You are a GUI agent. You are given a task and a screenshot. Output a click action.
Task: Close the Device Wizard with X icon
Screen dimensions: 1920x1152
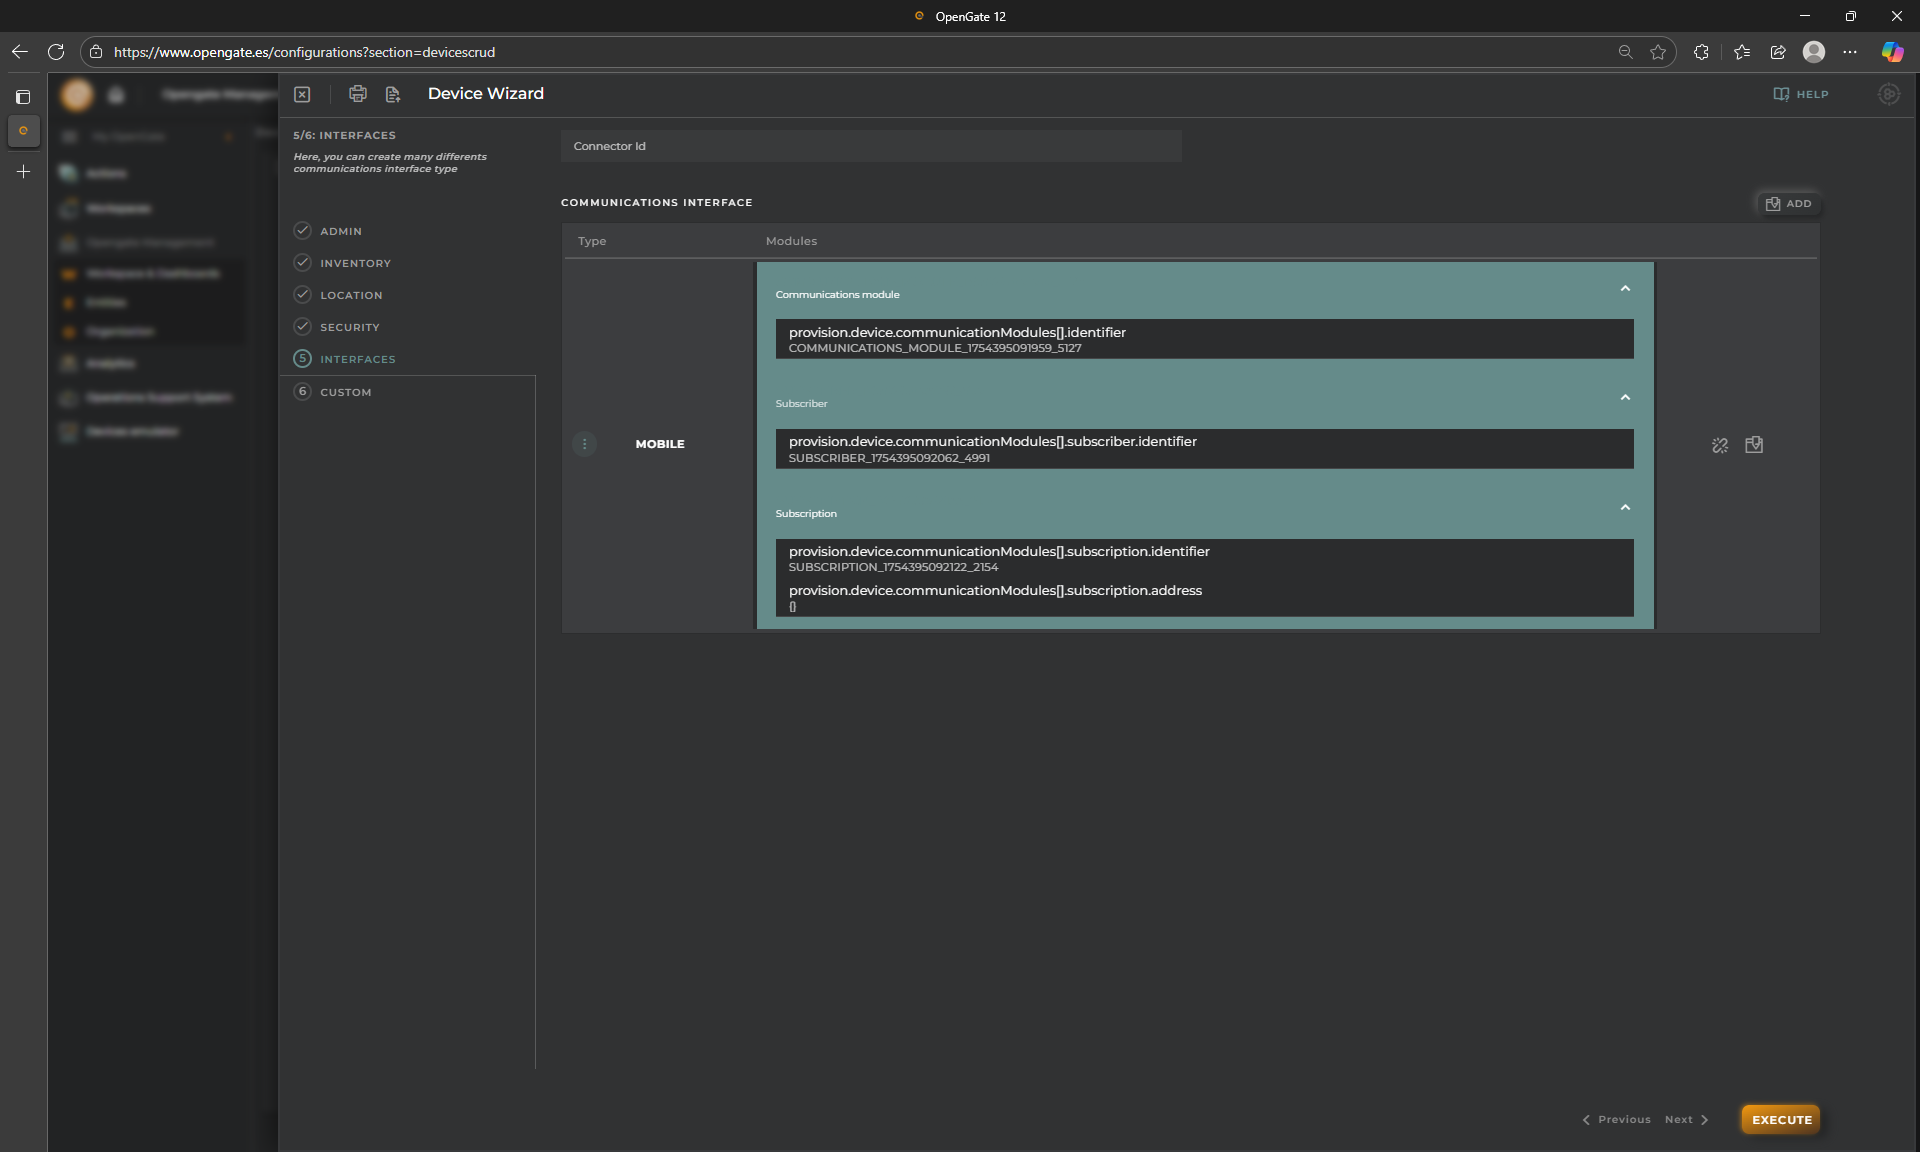302,94
